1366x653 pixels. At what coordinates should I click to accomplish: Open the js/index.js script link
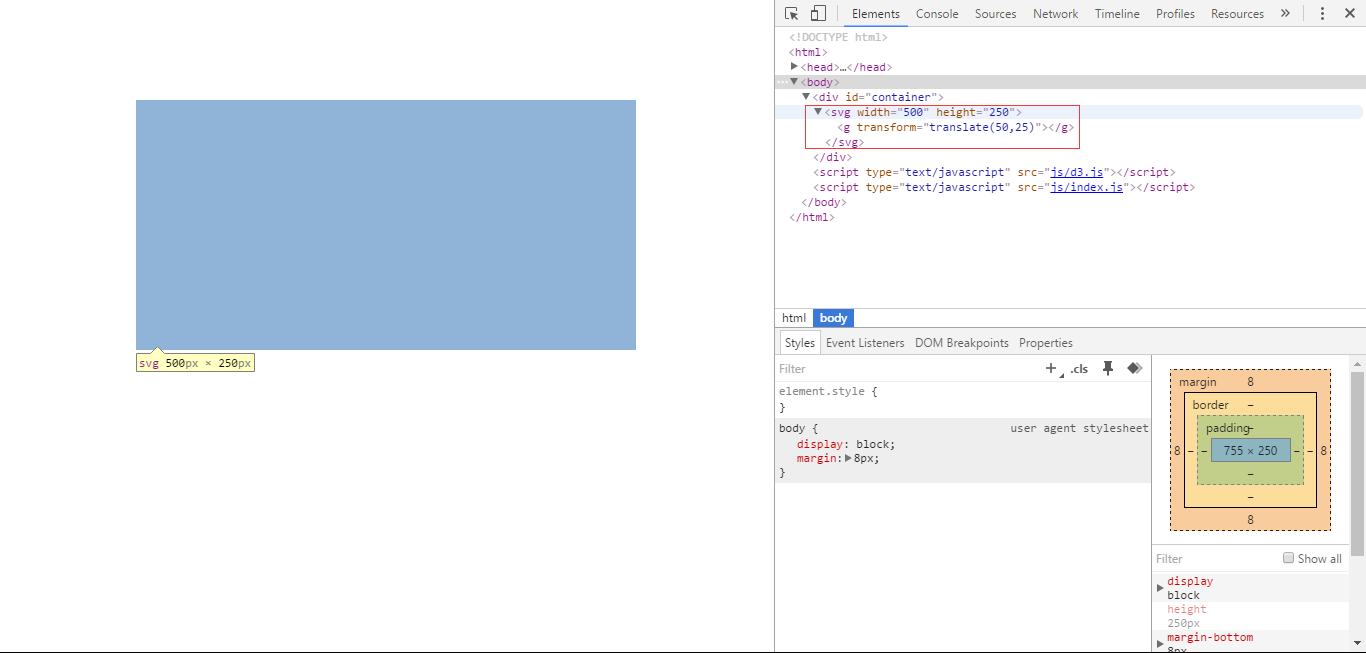(1087, 187)
